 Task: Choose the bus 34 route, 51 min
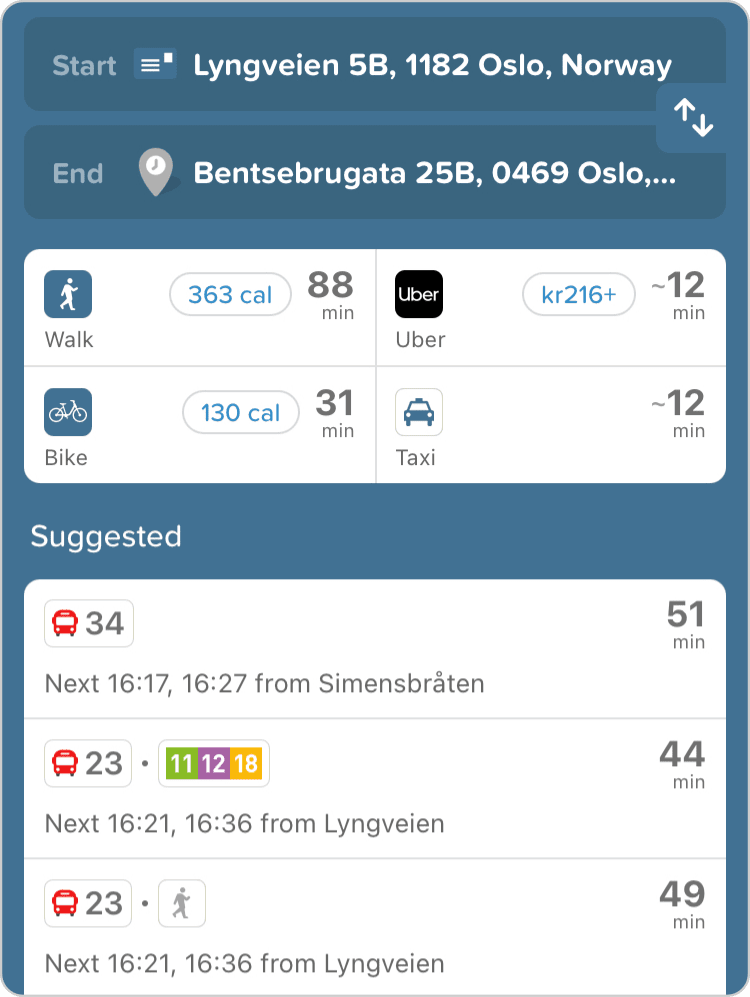pyautogui.click(x=374, y=648)
